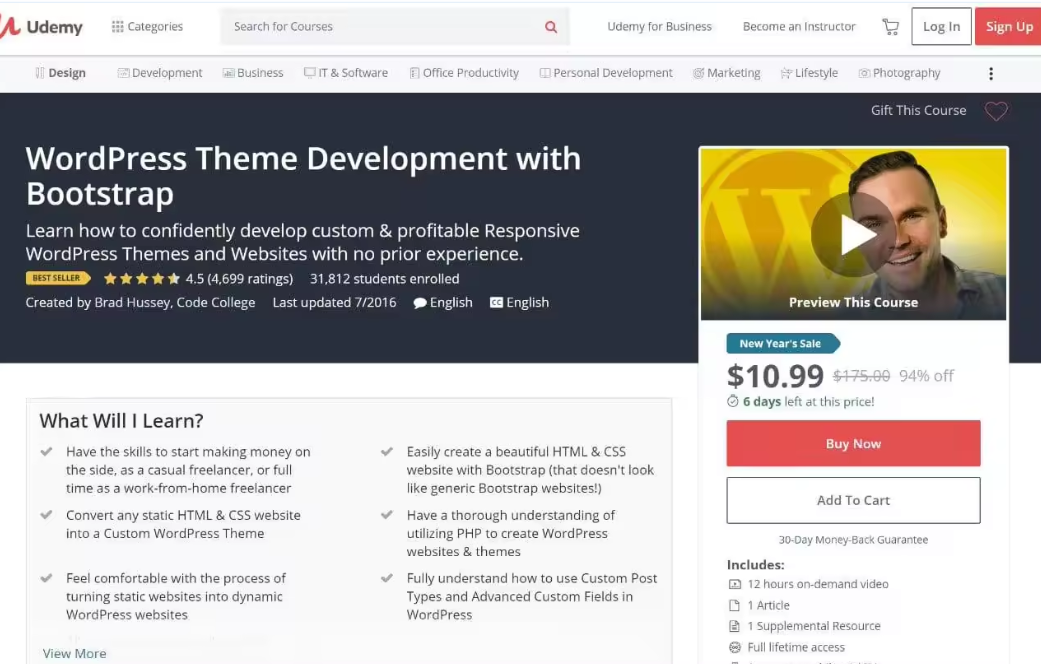
Task: Select the Photography category
Action: [x=900, y=73]
